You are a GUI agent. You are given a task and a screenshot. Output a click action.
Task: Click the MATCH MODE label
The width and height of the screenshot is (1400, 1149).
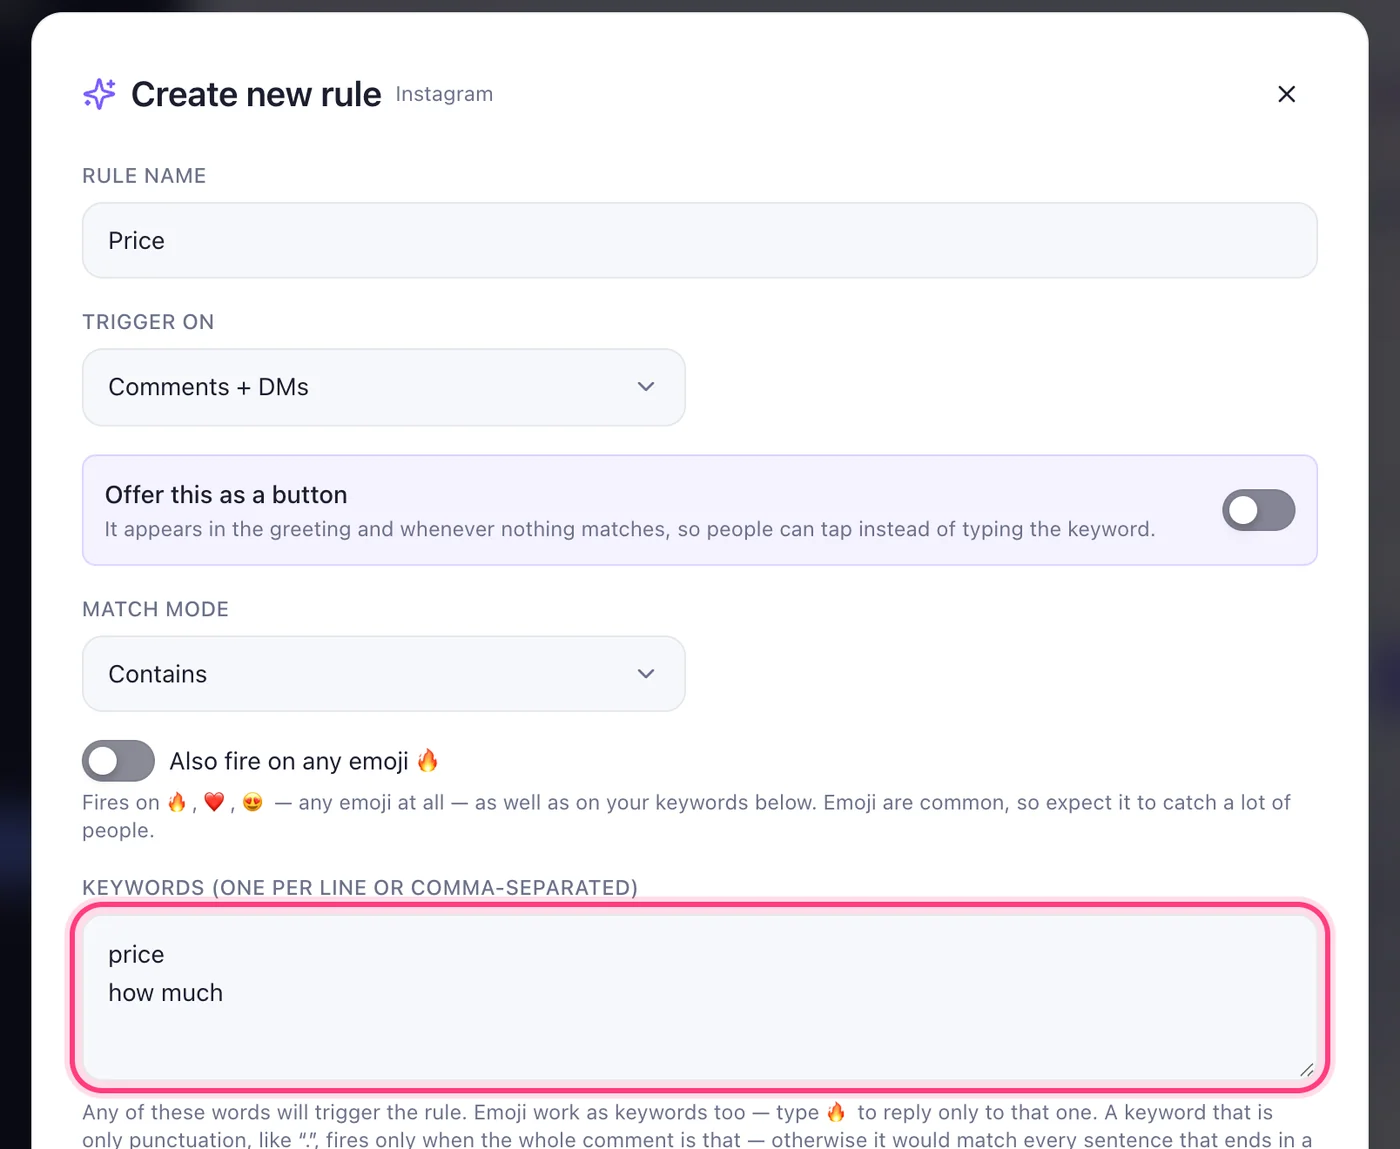pos(155,609)
